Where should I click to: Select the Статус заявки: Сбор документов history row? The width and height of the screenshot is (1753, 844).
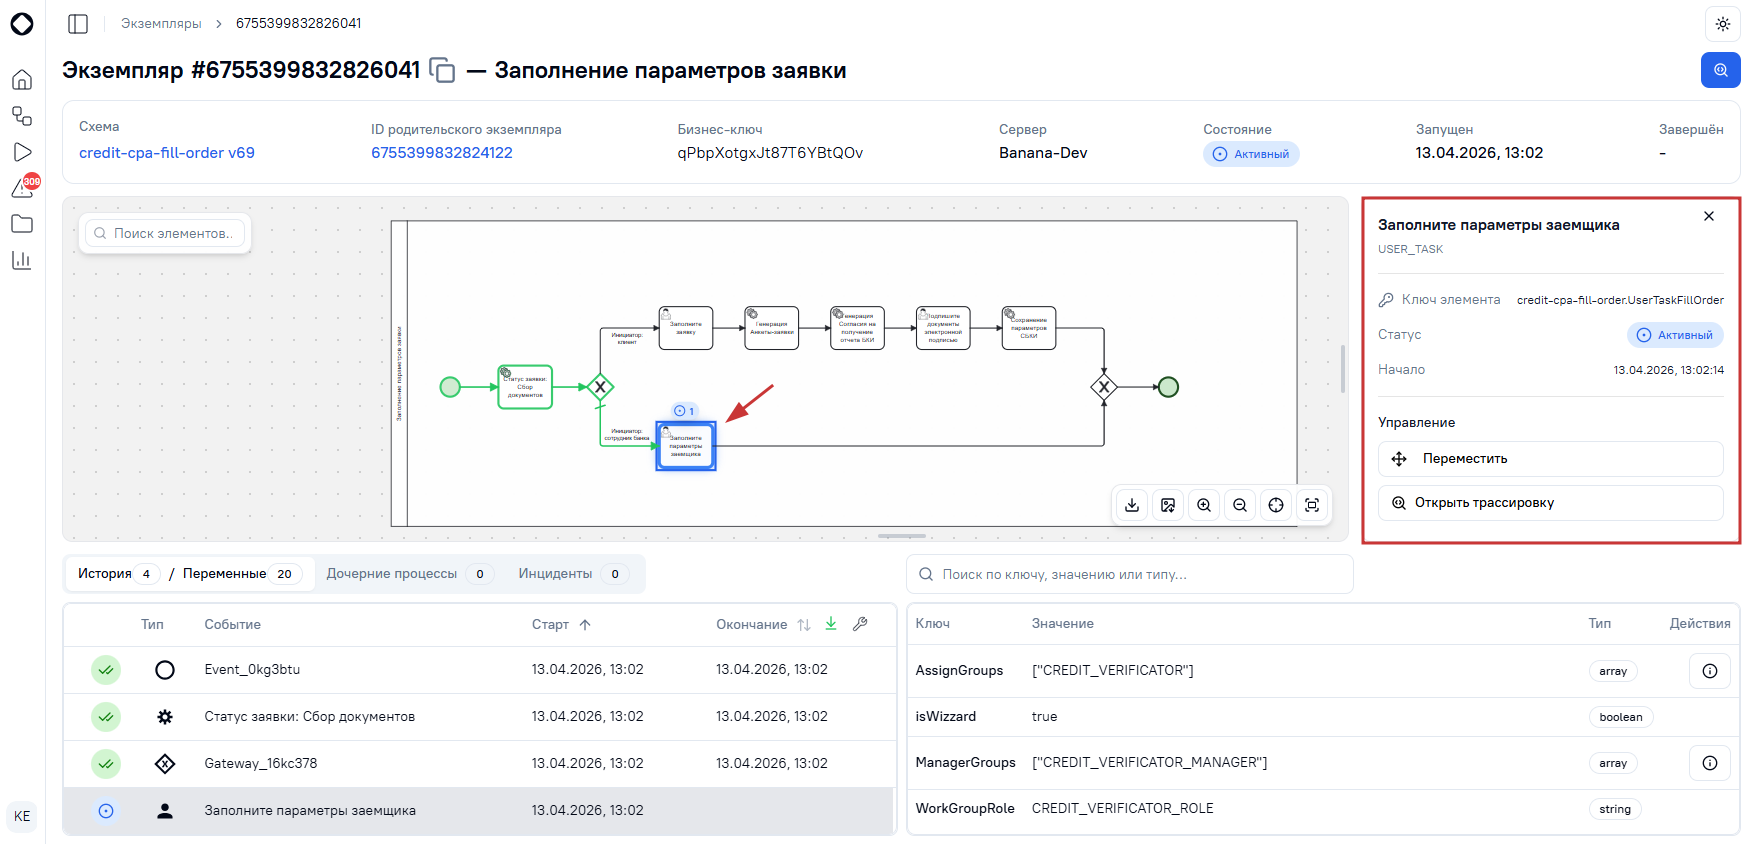[480, 717]
